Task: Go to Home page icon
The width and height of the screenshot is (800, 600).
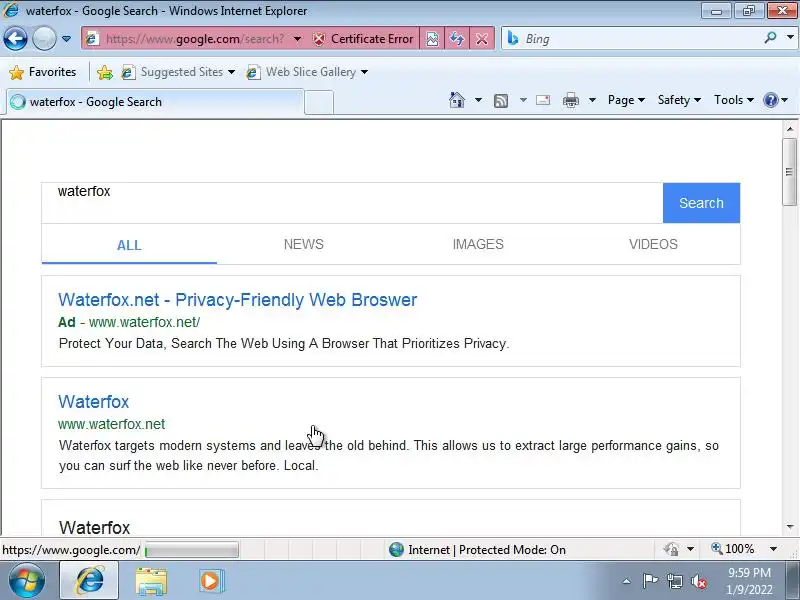Action: click(x=457, y=100)
